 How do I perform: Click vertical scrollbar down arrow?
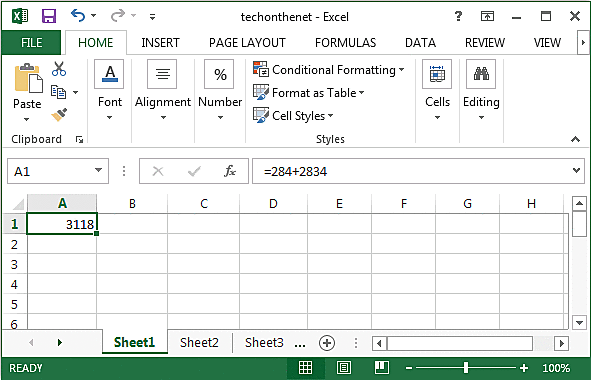tap(579, 323)
